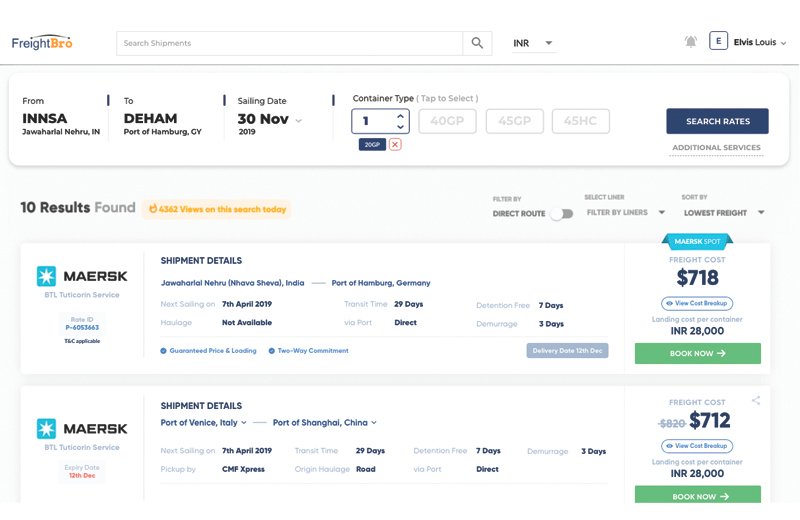View Cost Breakup for $718 rate
Screen dimensions: 800x520
[x=697, y=303]
